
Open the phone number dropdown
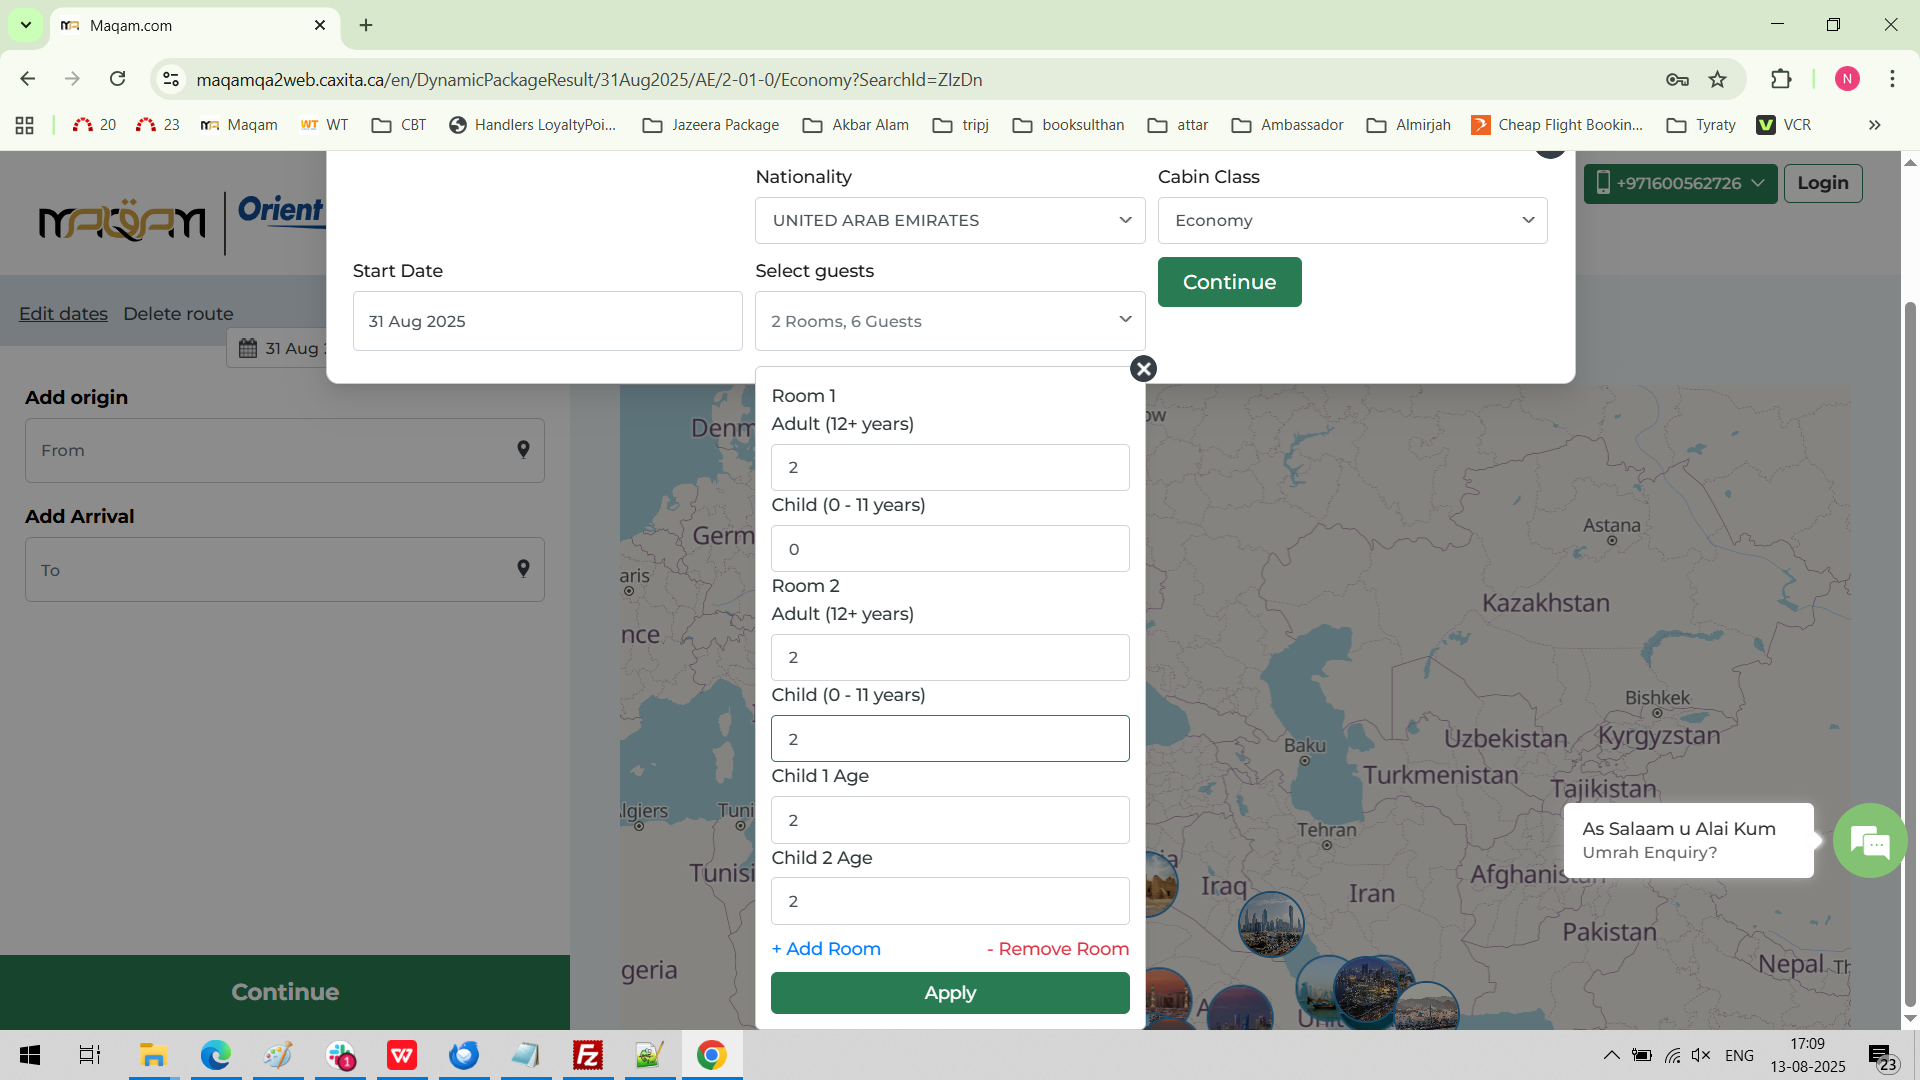(1679, 183)
